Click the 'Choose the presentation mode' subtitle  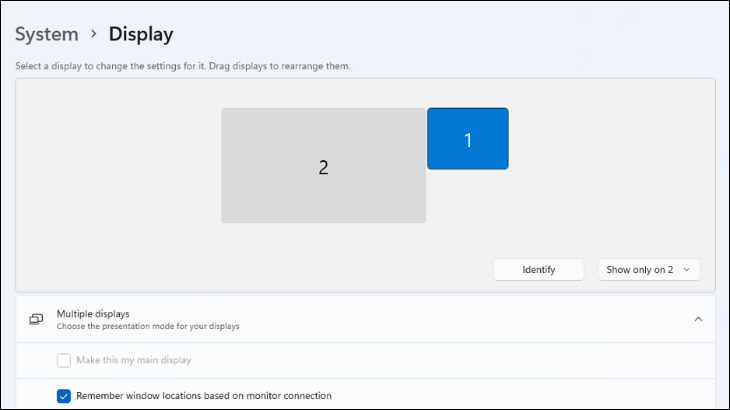(148, 326)
